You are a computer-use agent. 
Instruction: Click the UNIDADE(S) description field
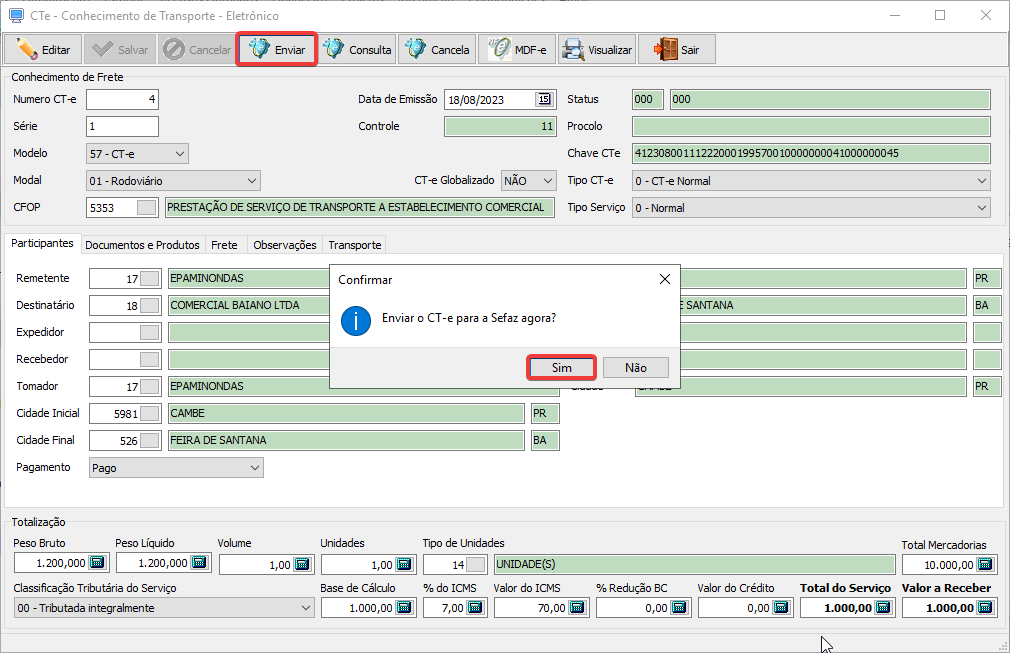pyautogui.click(x=694, y=565)
